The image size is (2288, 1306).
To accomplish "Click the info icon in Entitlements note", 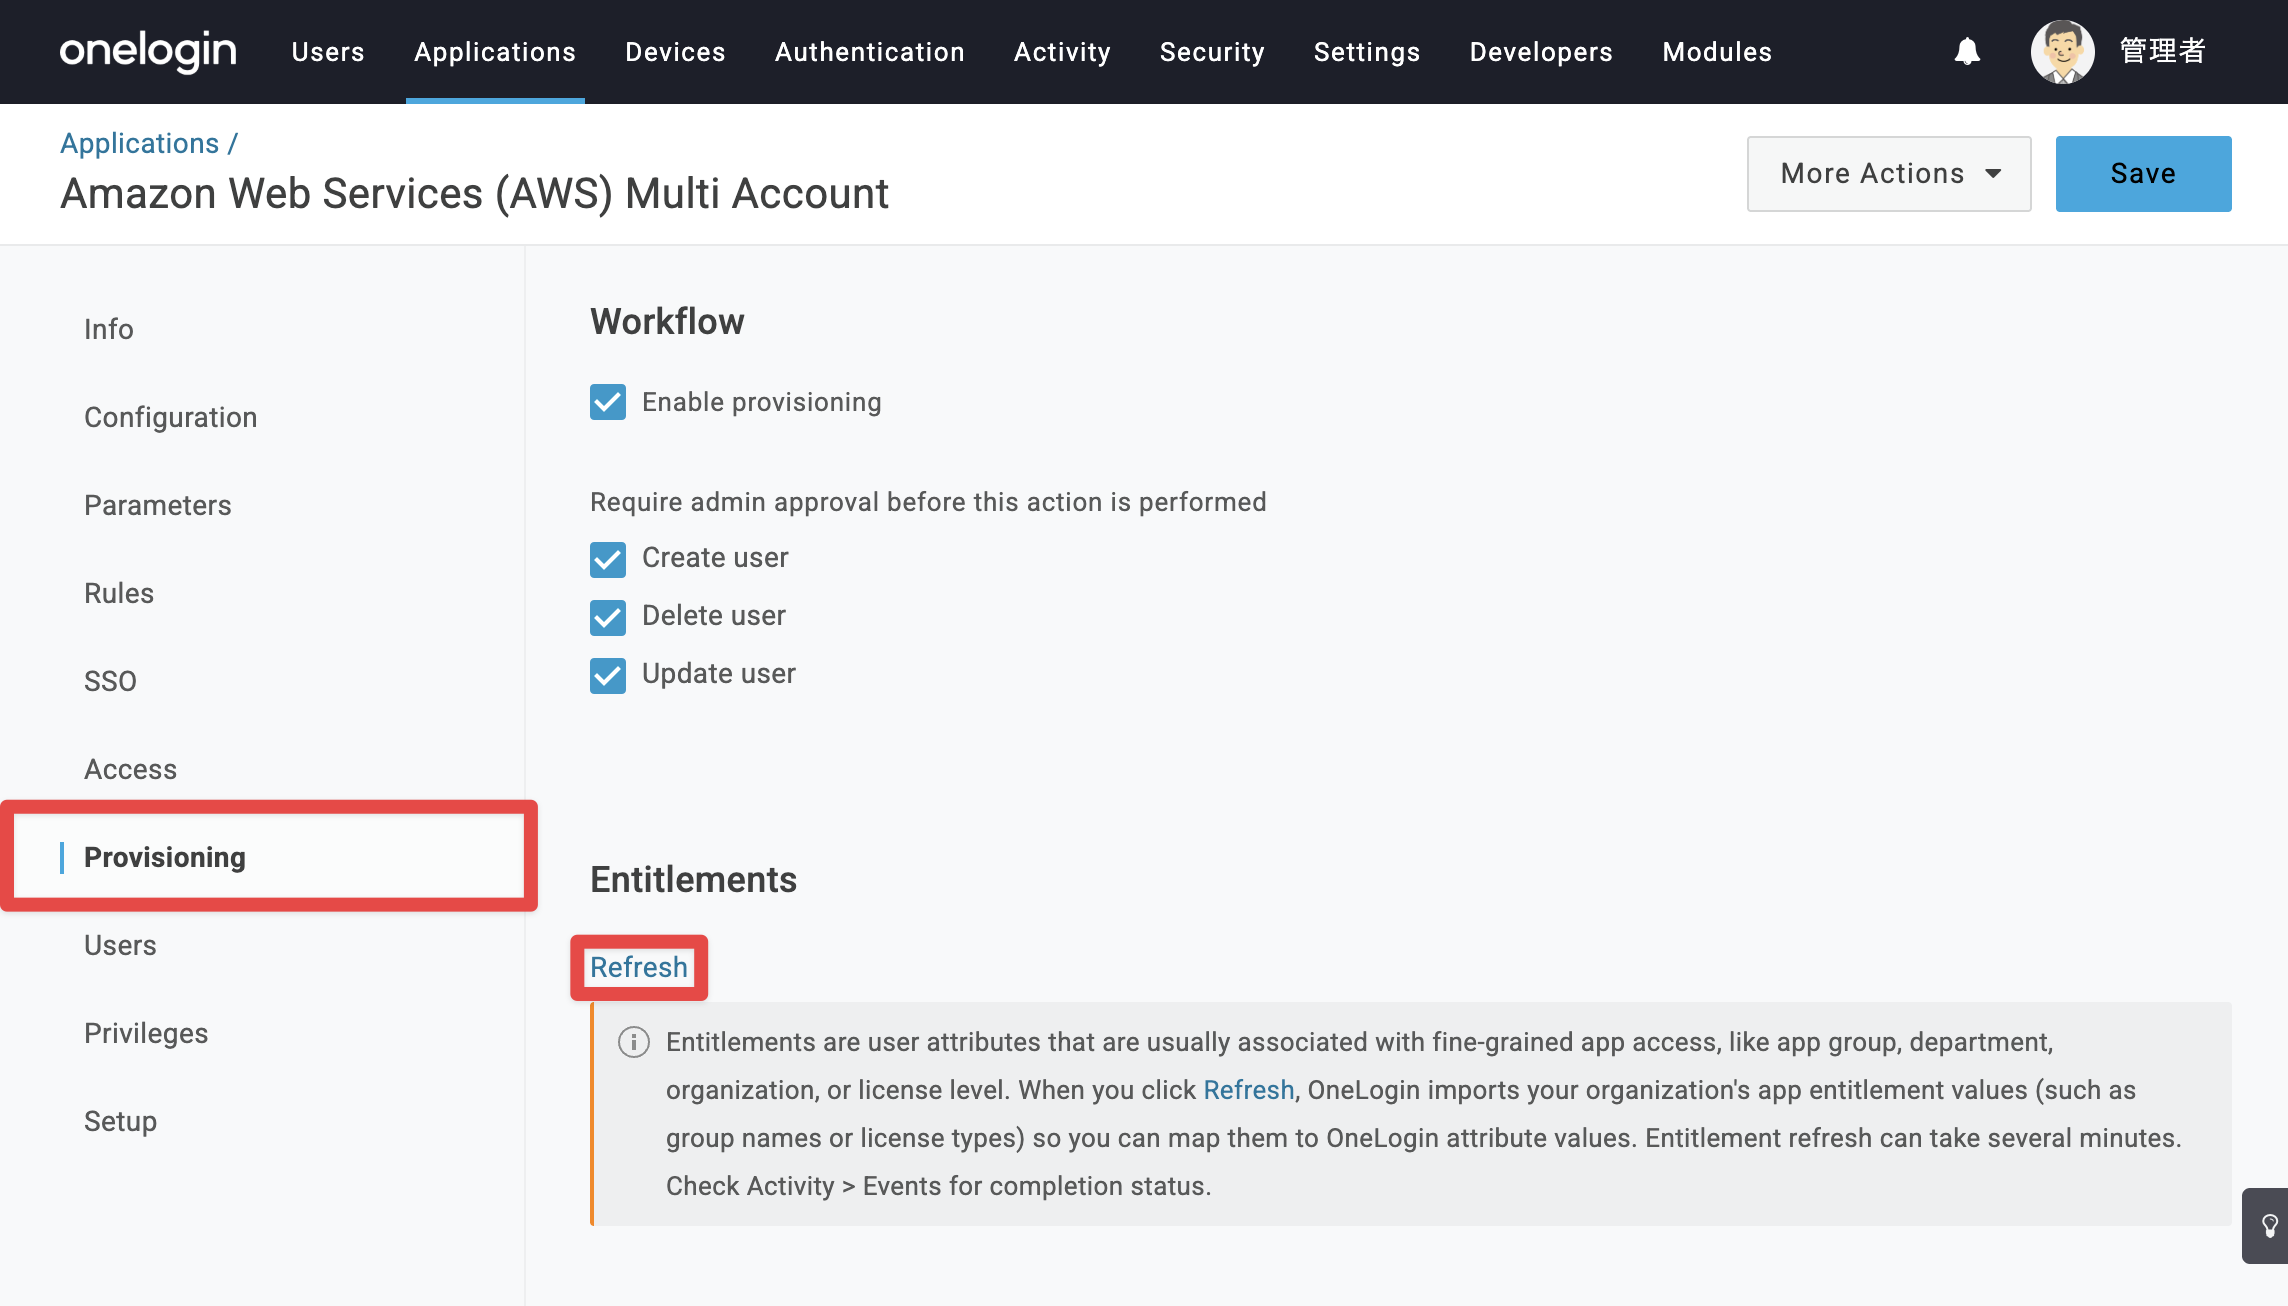I will tap(634, 1042).
